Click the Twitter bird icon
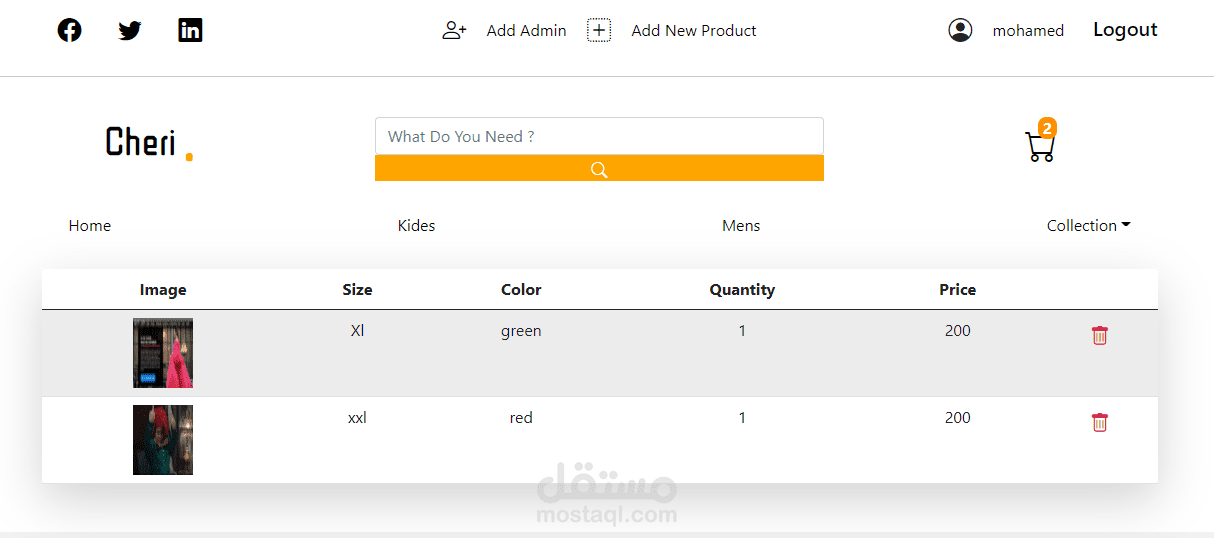 (x=130, y=30)
